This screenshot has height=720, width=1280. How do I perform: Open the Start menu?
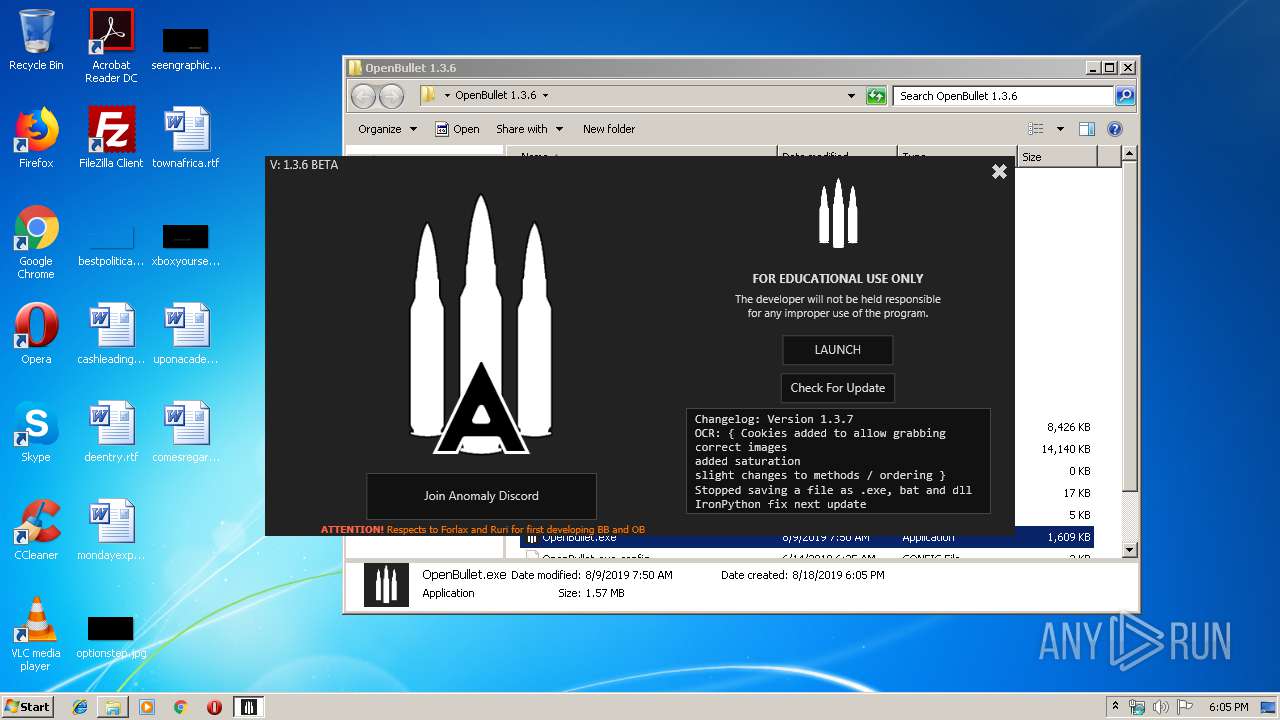pos(28,706)
